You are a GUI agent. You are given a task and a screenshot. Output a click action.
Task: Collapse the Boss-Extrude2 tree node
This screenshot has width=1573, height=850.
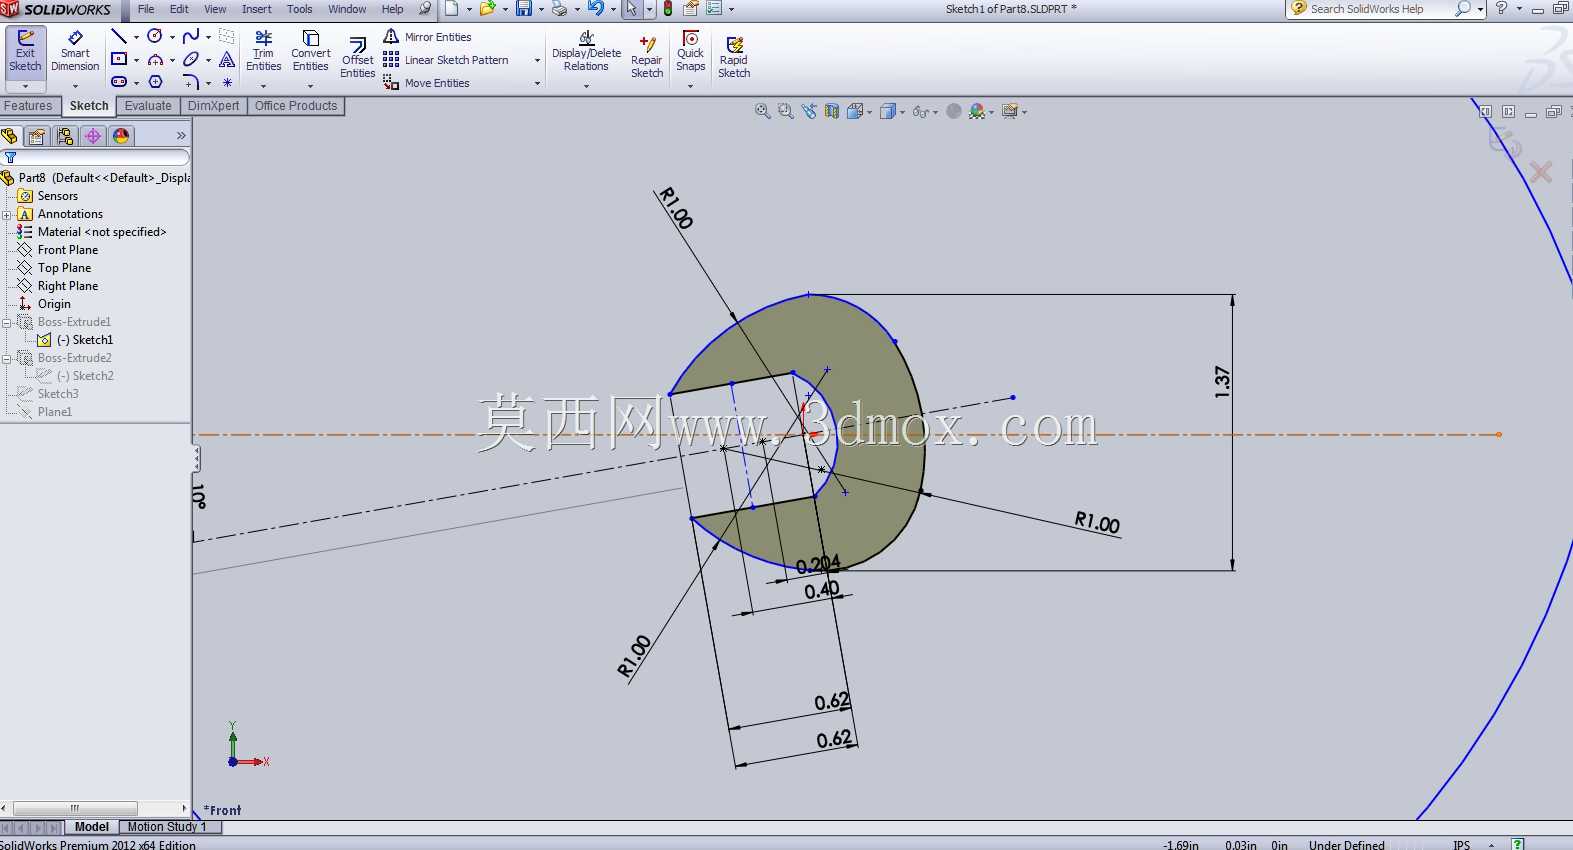(x=7, y=358)
